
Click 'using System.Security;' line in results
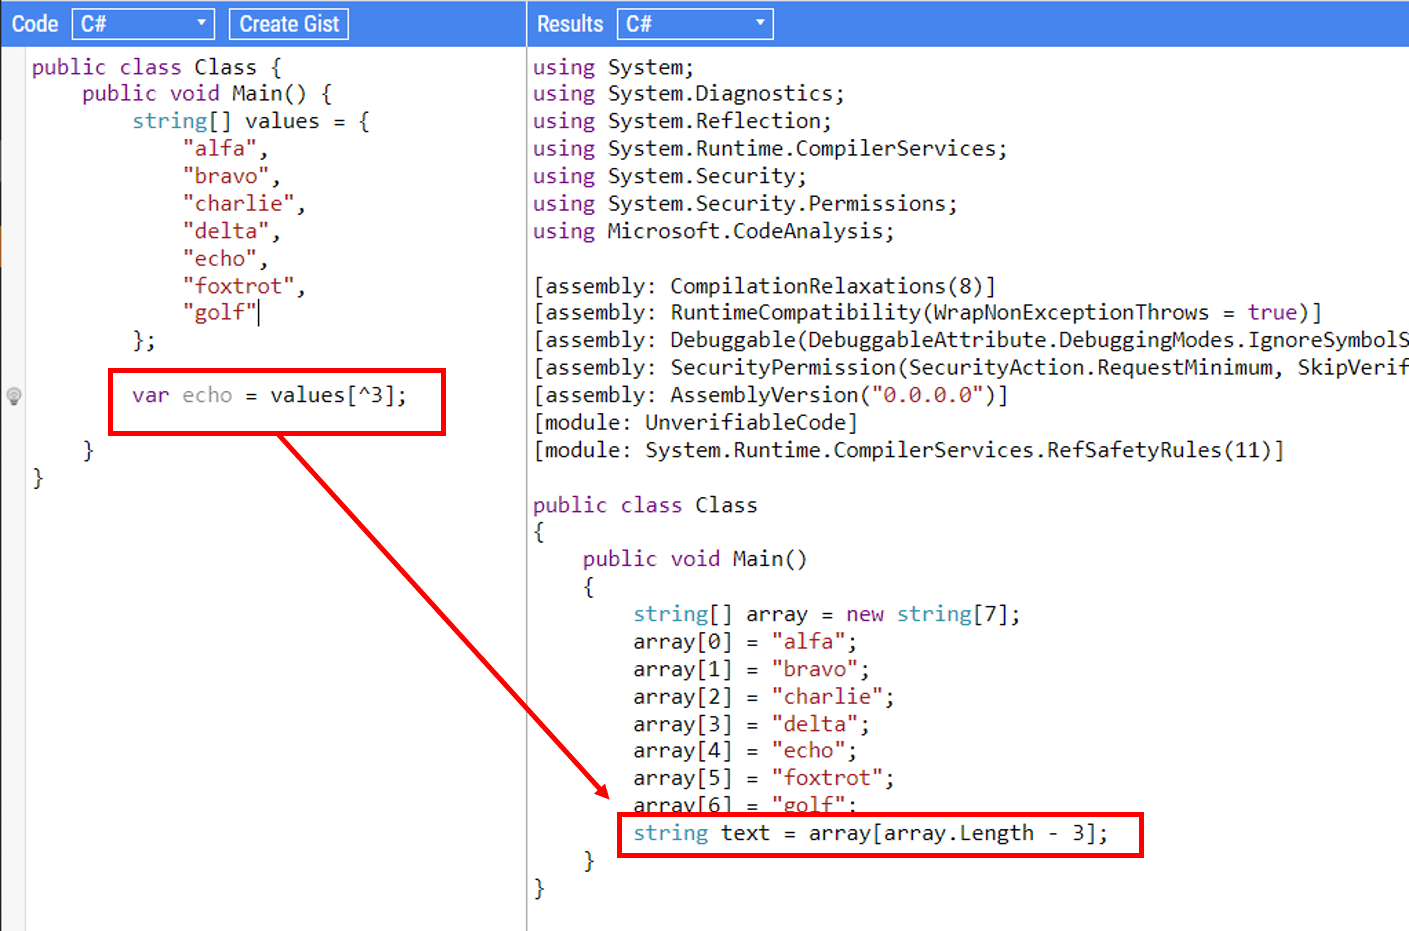point(669,176)
